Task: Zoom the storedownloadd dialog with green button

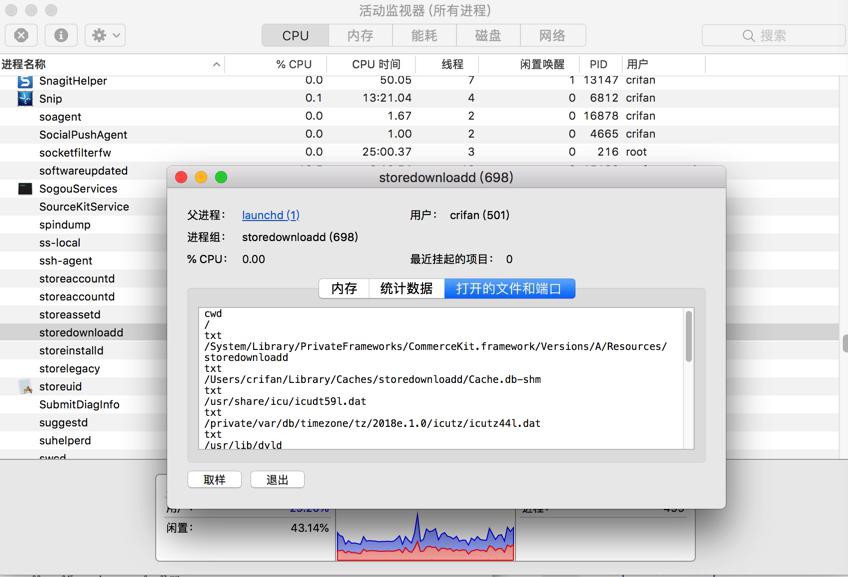Action: [x=221, y=177]
